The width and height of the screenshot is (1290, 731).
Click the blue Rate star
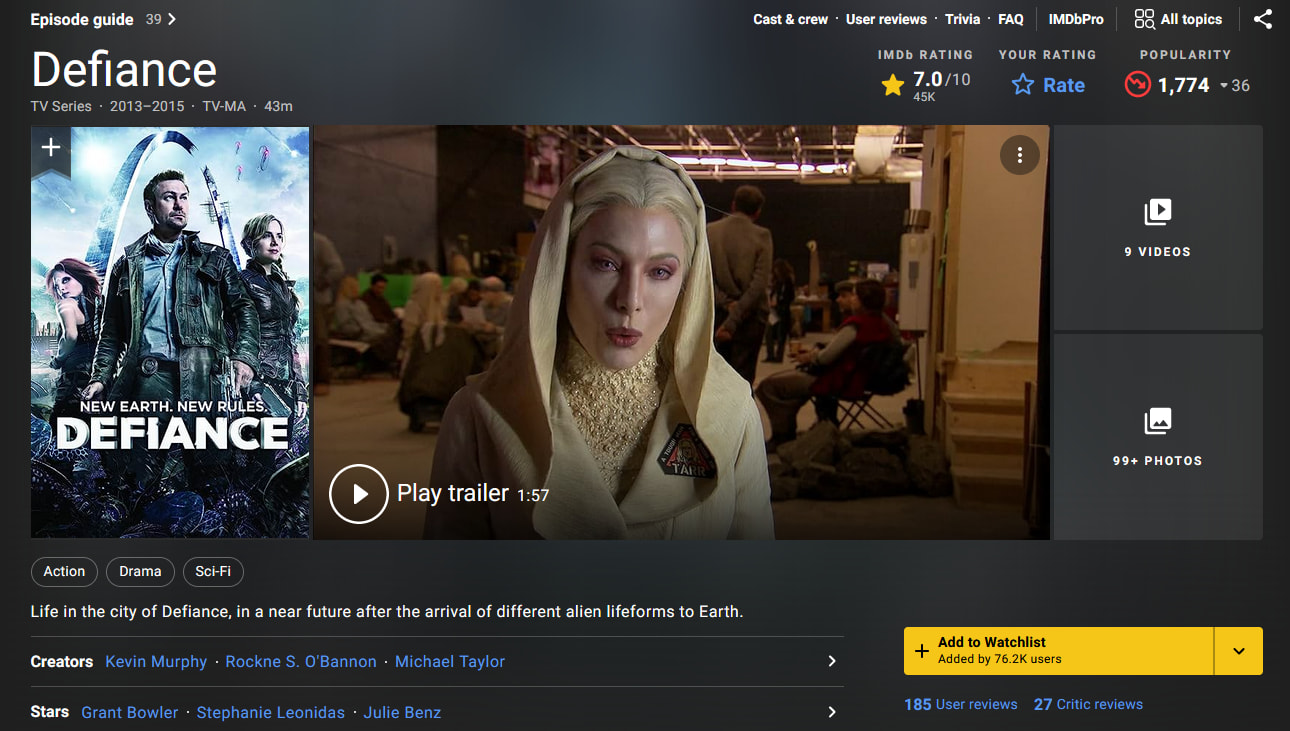coord(1022,85)
